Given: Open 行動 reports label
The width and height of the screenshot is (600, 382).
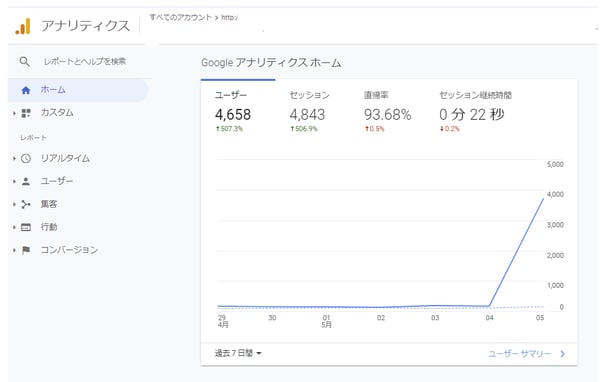Looking at the screenshot, I should (x=49, y=227).
